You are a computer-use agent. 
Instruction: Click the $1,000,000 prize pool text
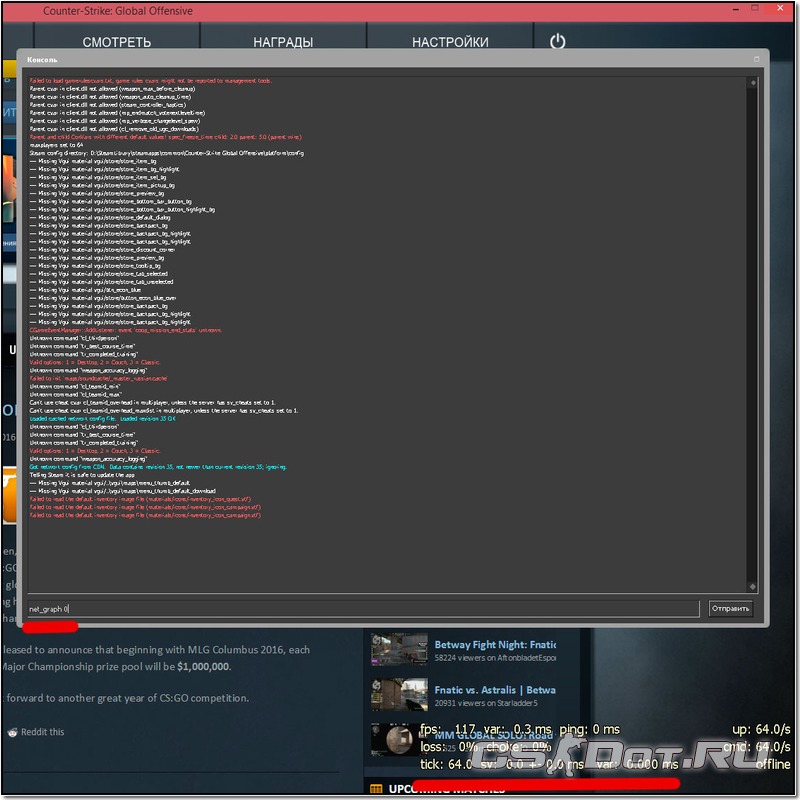(203, 667)
